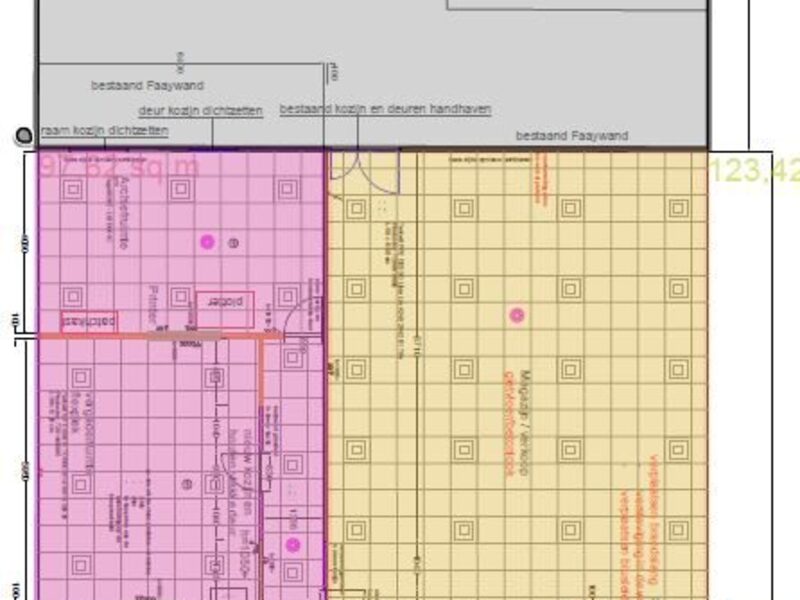Select the 'Magazijn / verkoop' room label

[x=525, y=423]
